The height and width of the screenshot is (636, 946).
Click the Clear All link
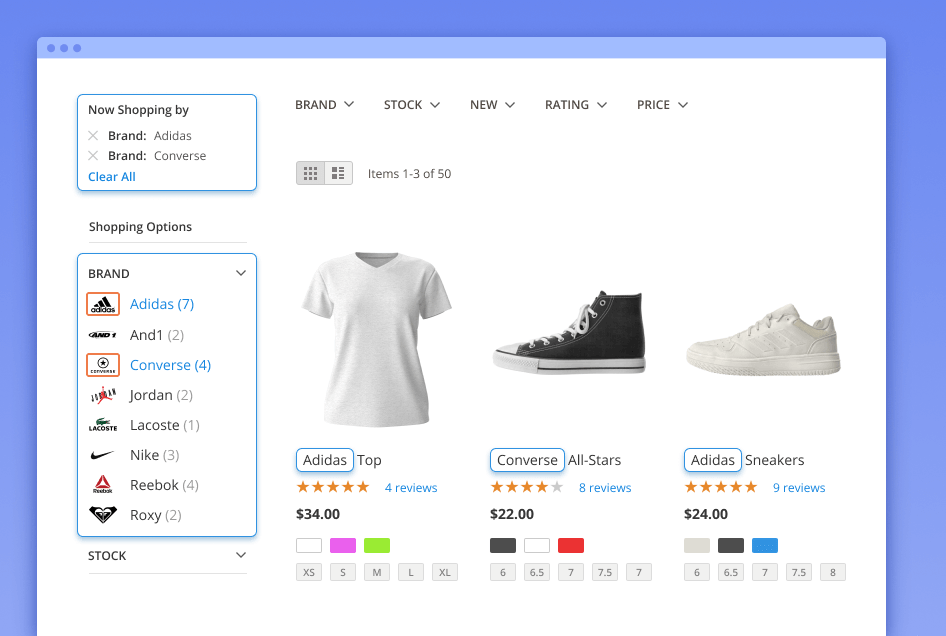pos(111,177)
